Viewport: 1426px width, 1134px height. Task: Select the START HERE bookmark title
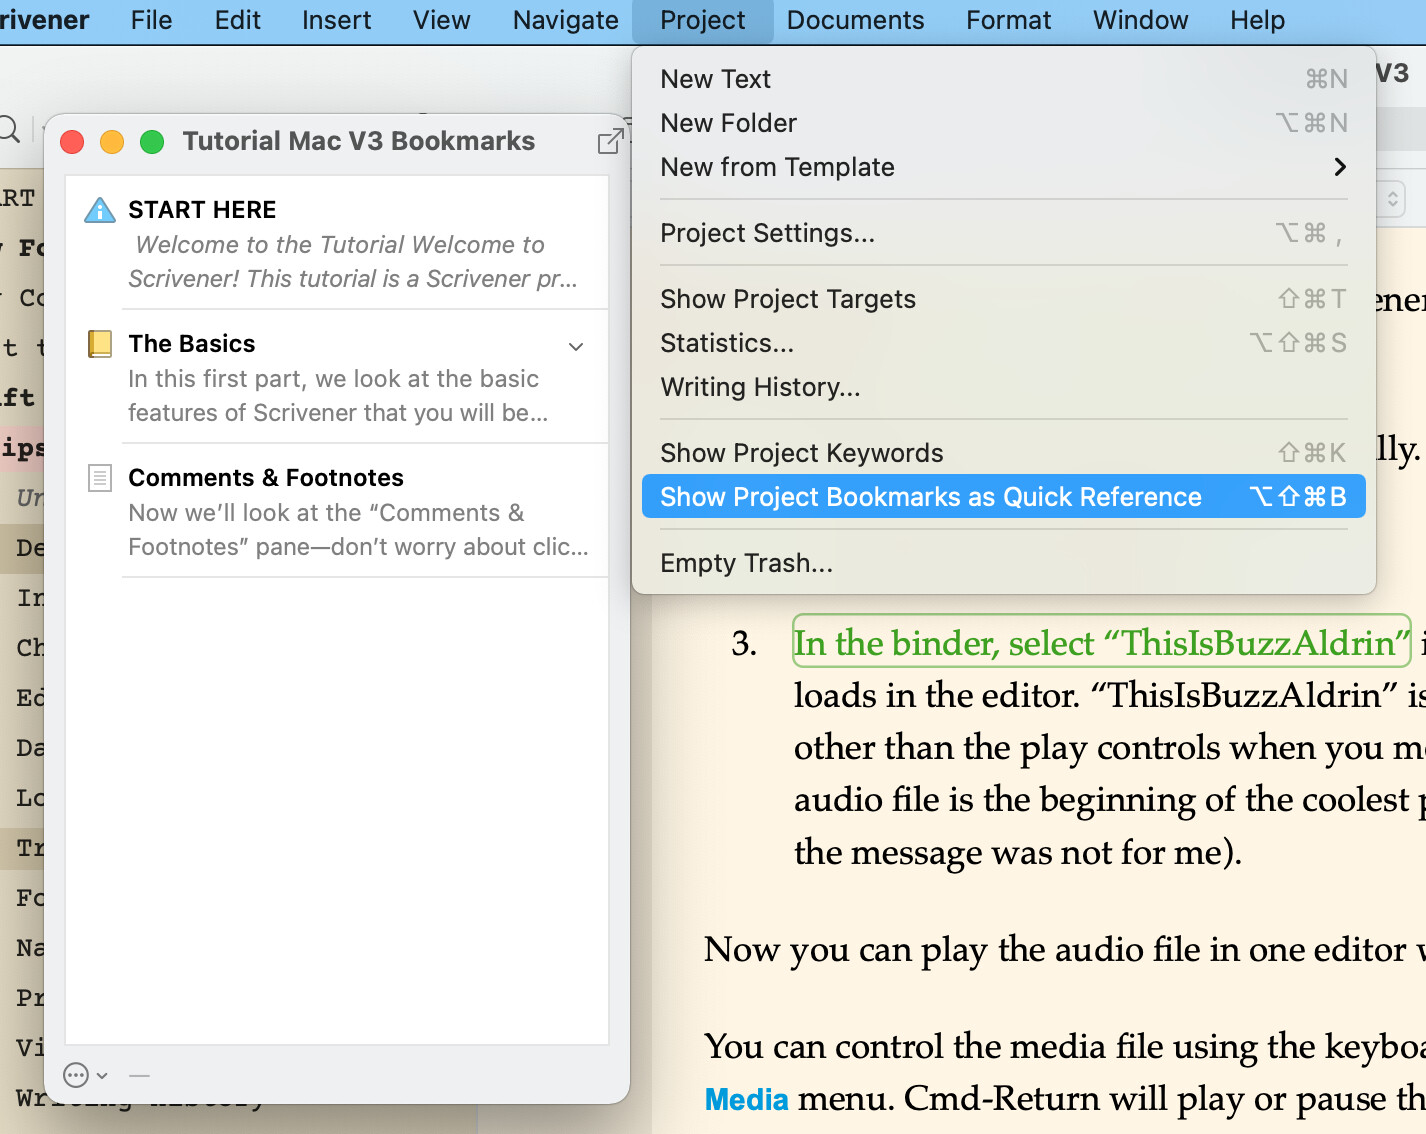(202, 210)
